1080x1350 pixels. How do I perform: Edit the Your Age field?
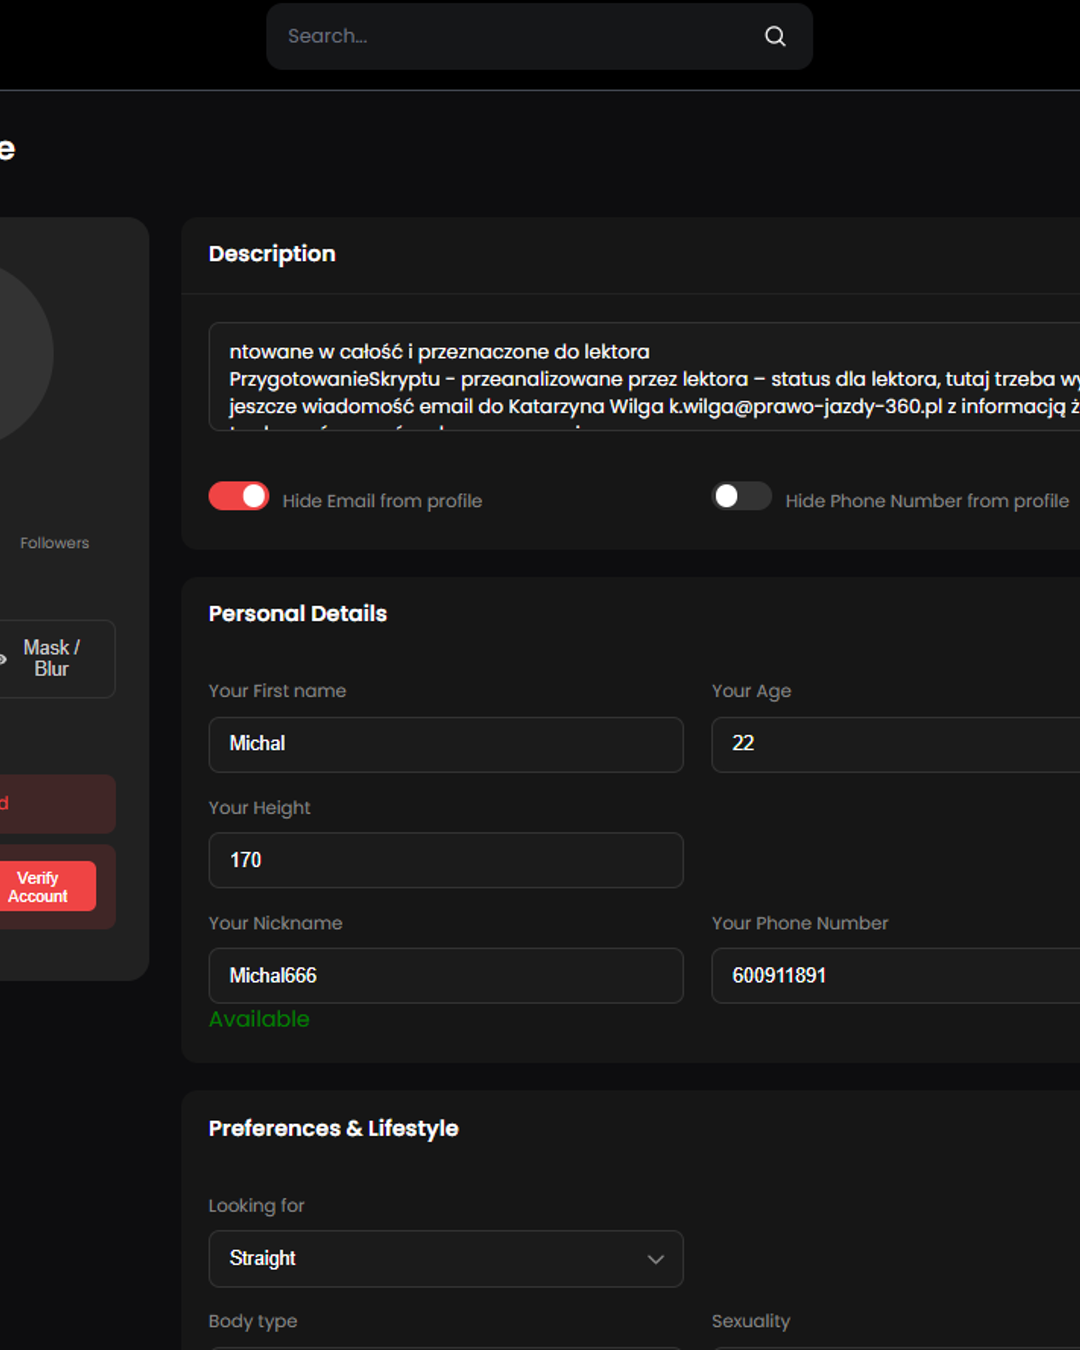pos(895,744)
